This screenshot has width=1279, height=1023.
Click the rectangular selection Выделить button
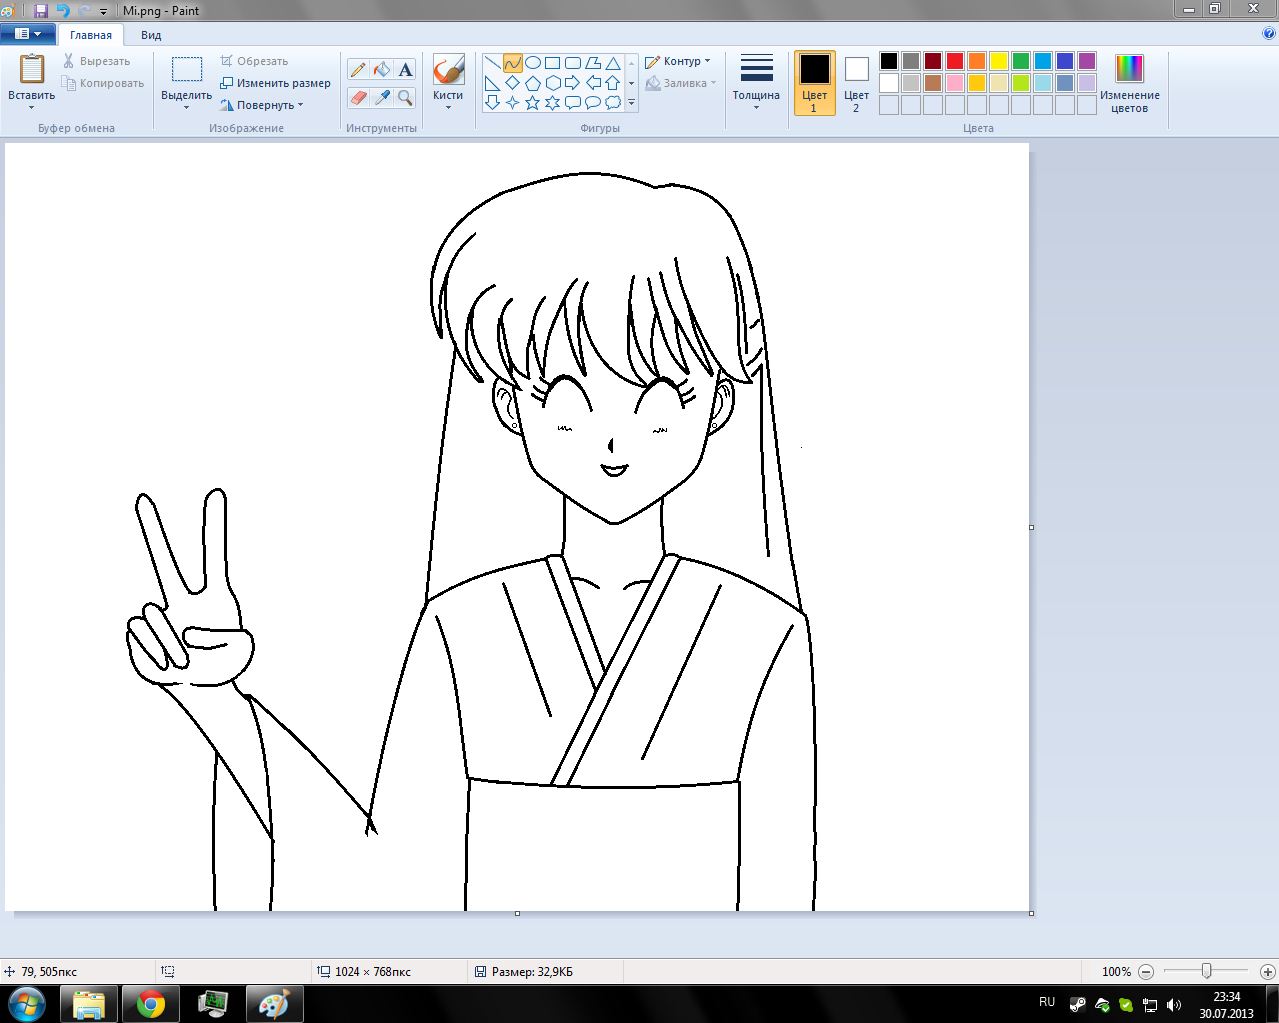186,70
